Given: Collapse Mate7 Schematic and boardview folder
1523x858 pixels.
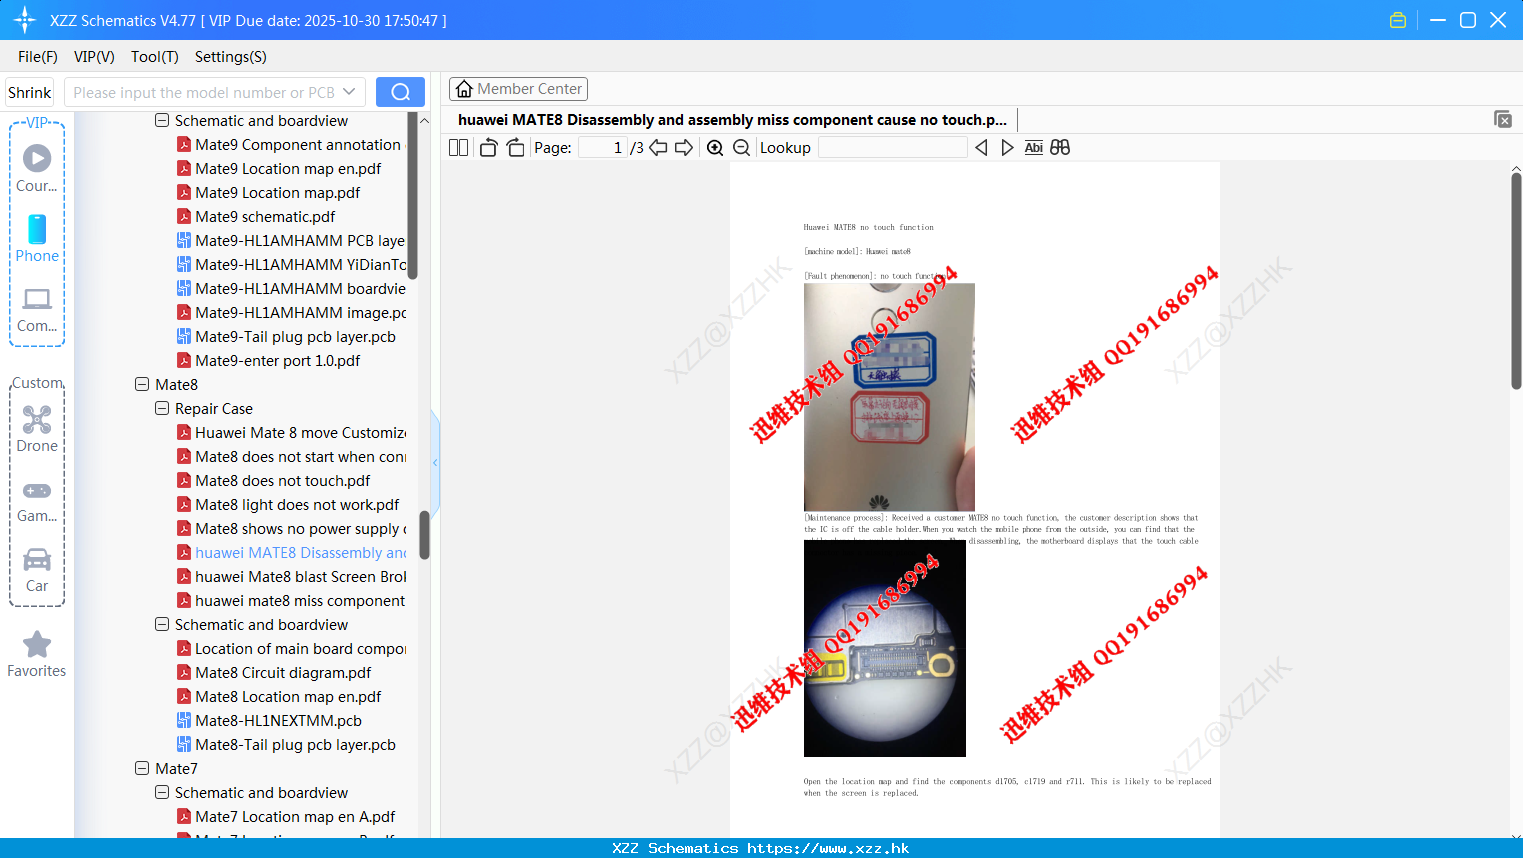Looking at the screenshot, I should click(x=162, y=792).
